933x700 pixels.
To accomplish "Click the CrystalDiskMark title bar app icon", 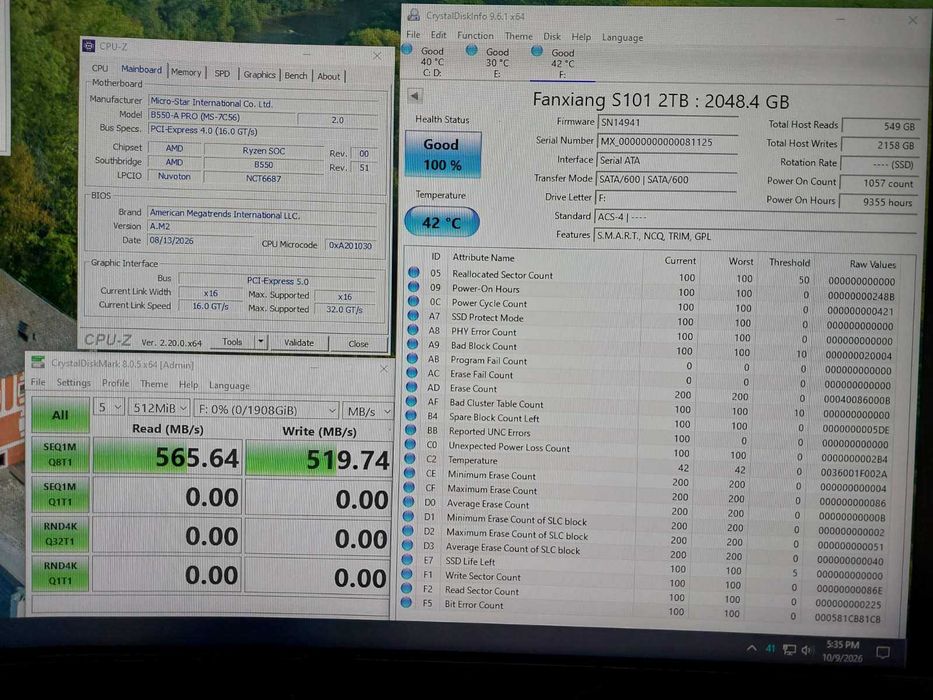I will 38,362.
